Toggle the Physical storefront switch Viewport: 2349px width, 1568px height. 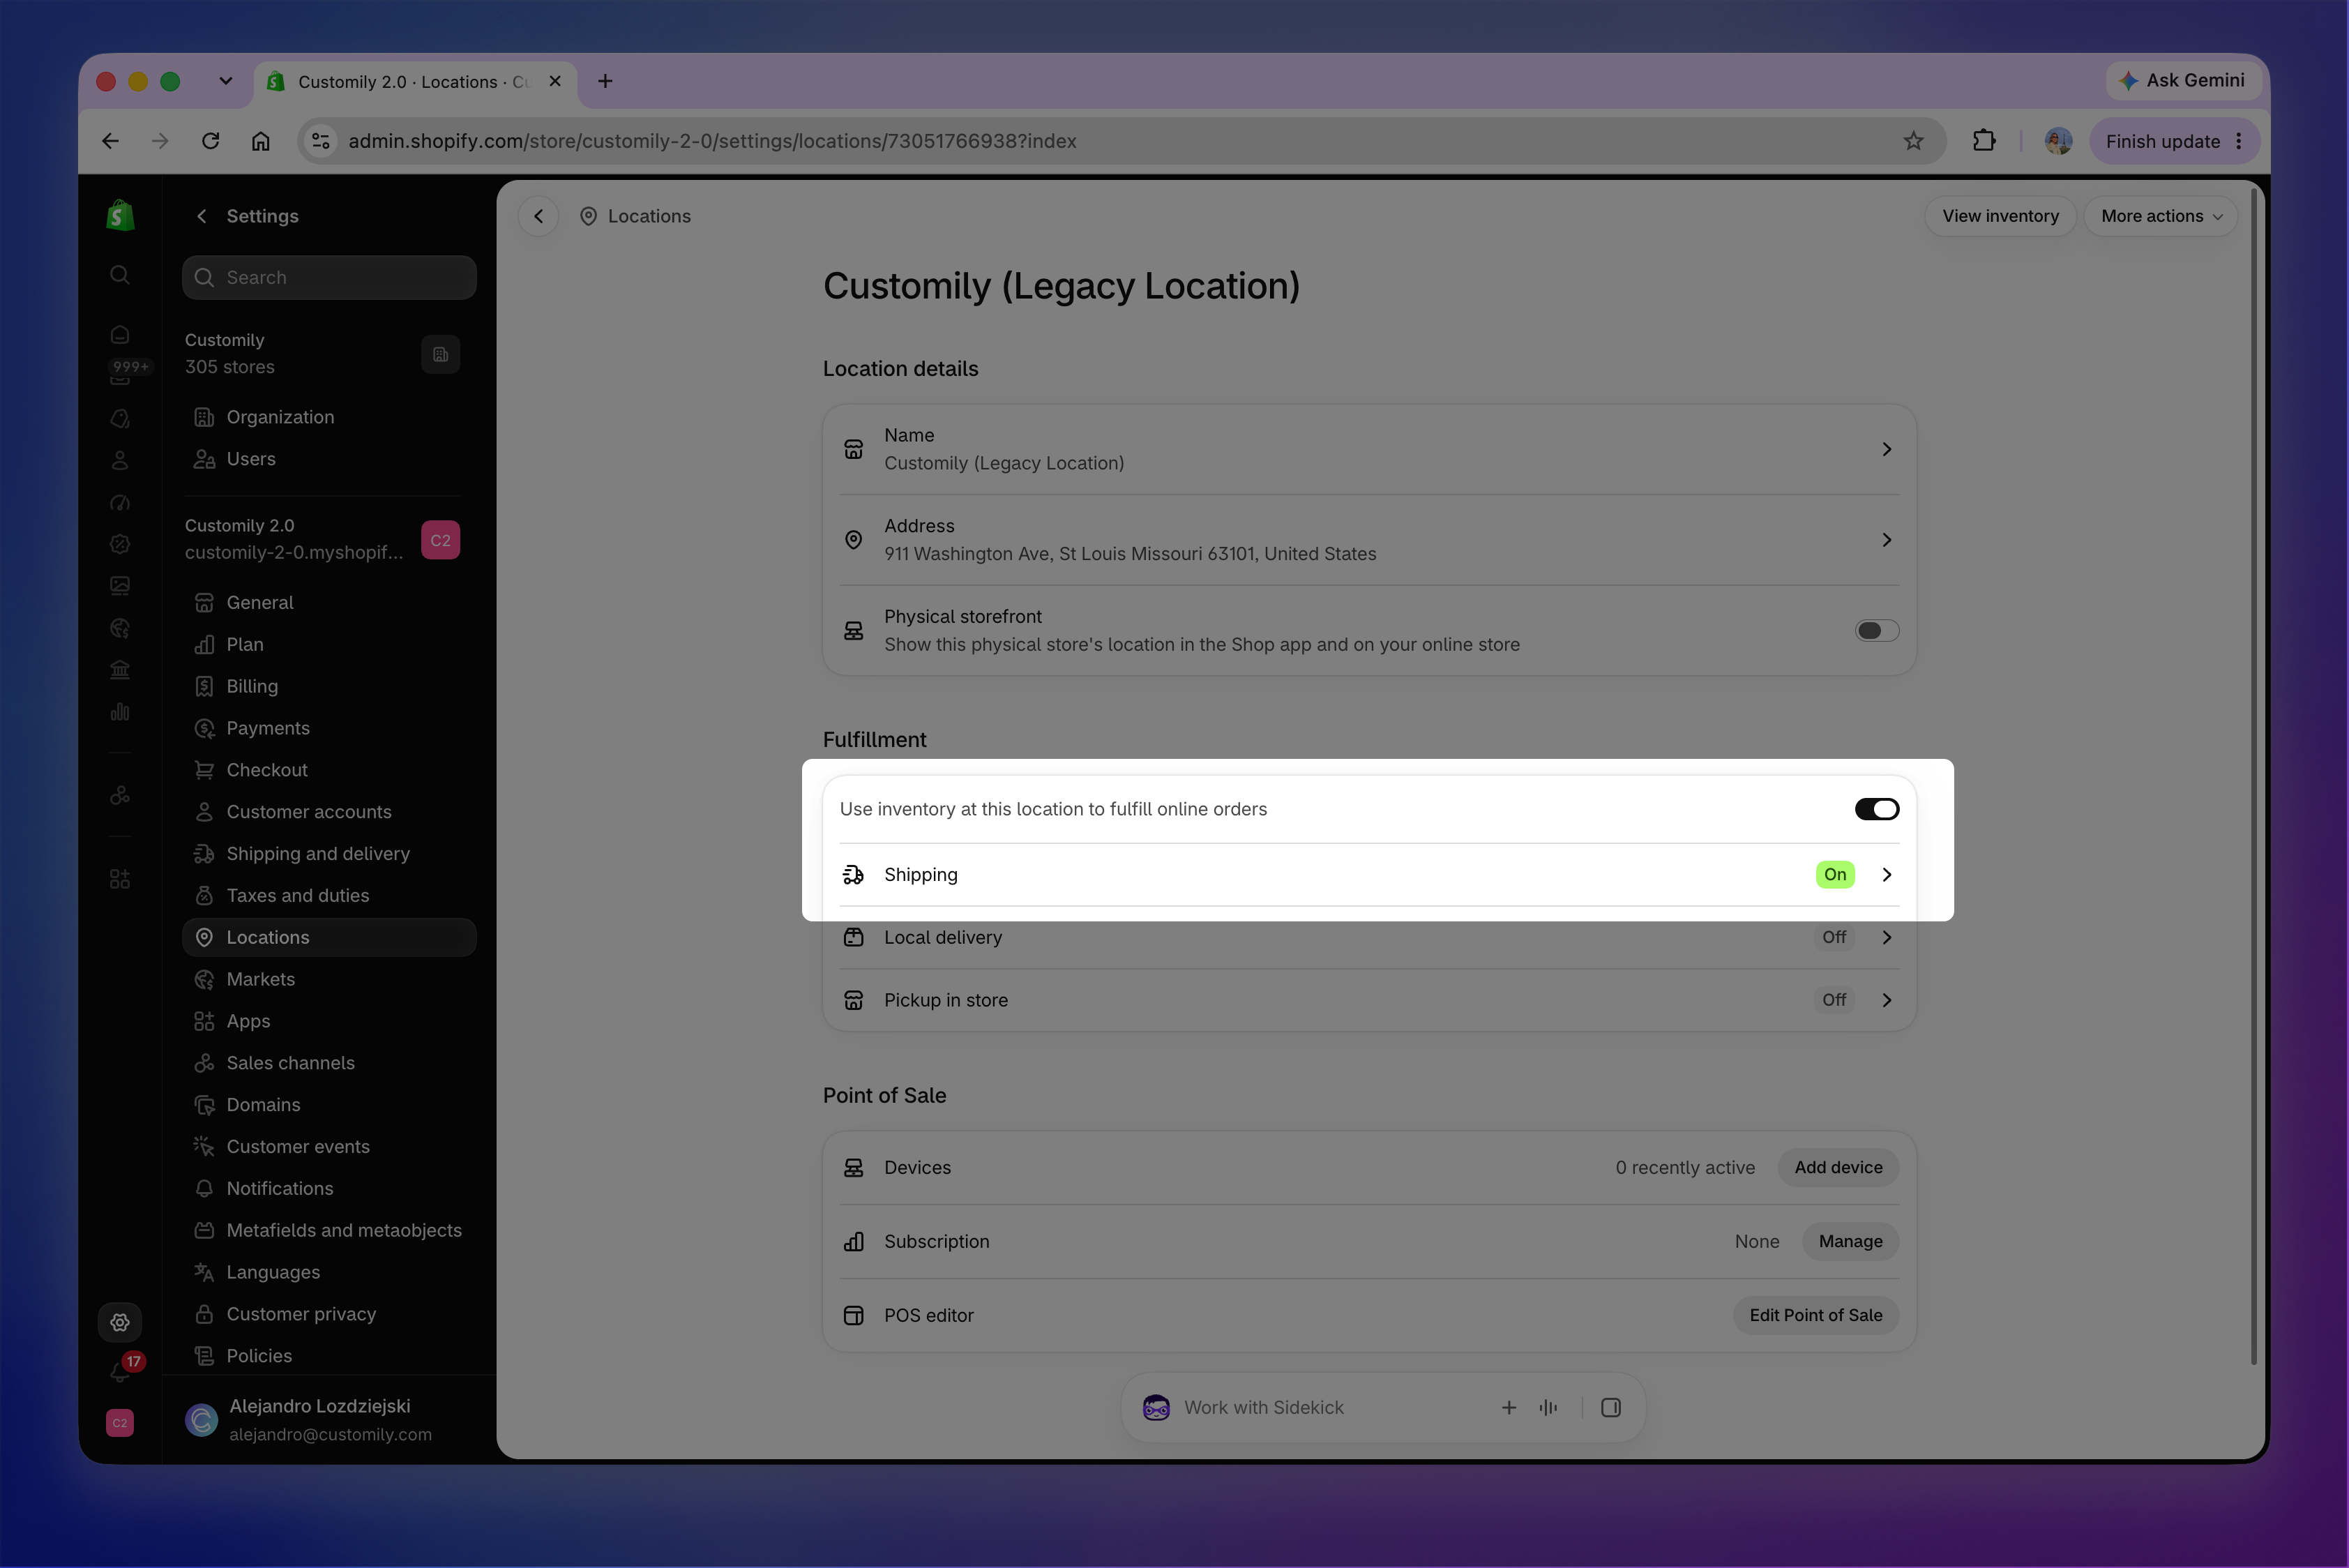(1877, 630)
